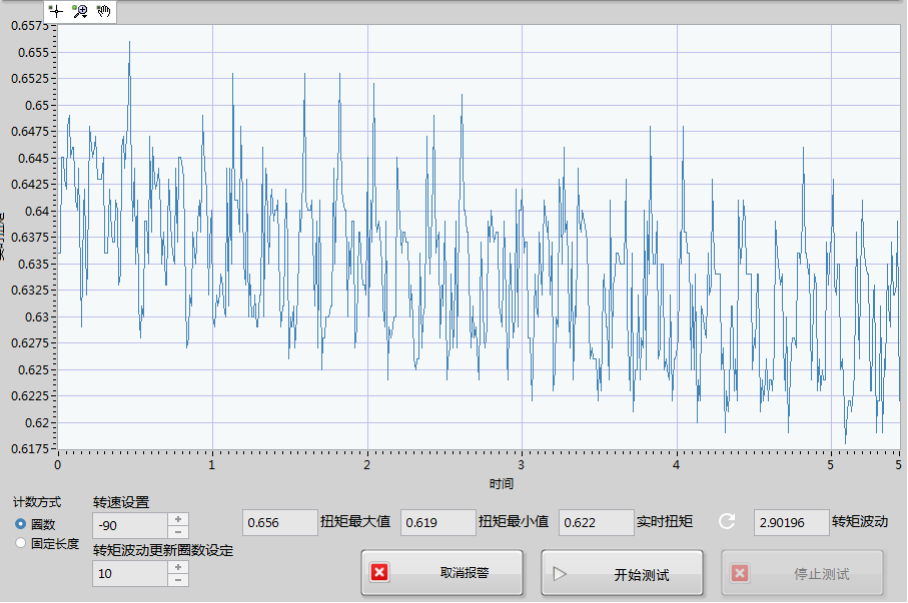Click the 0.64 y-axis value
The height and width of the screenshot is (603, 908).
(x=37, y=211)
